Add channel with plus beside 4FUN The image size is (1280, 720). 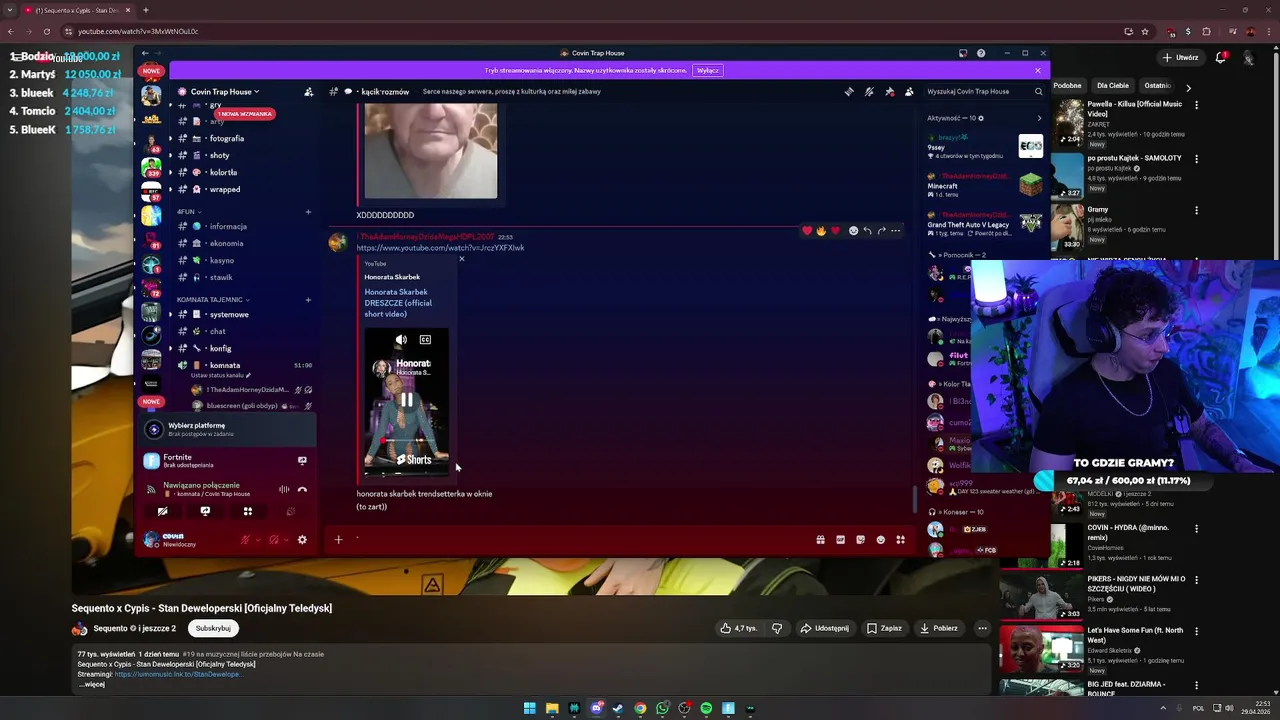308,212
